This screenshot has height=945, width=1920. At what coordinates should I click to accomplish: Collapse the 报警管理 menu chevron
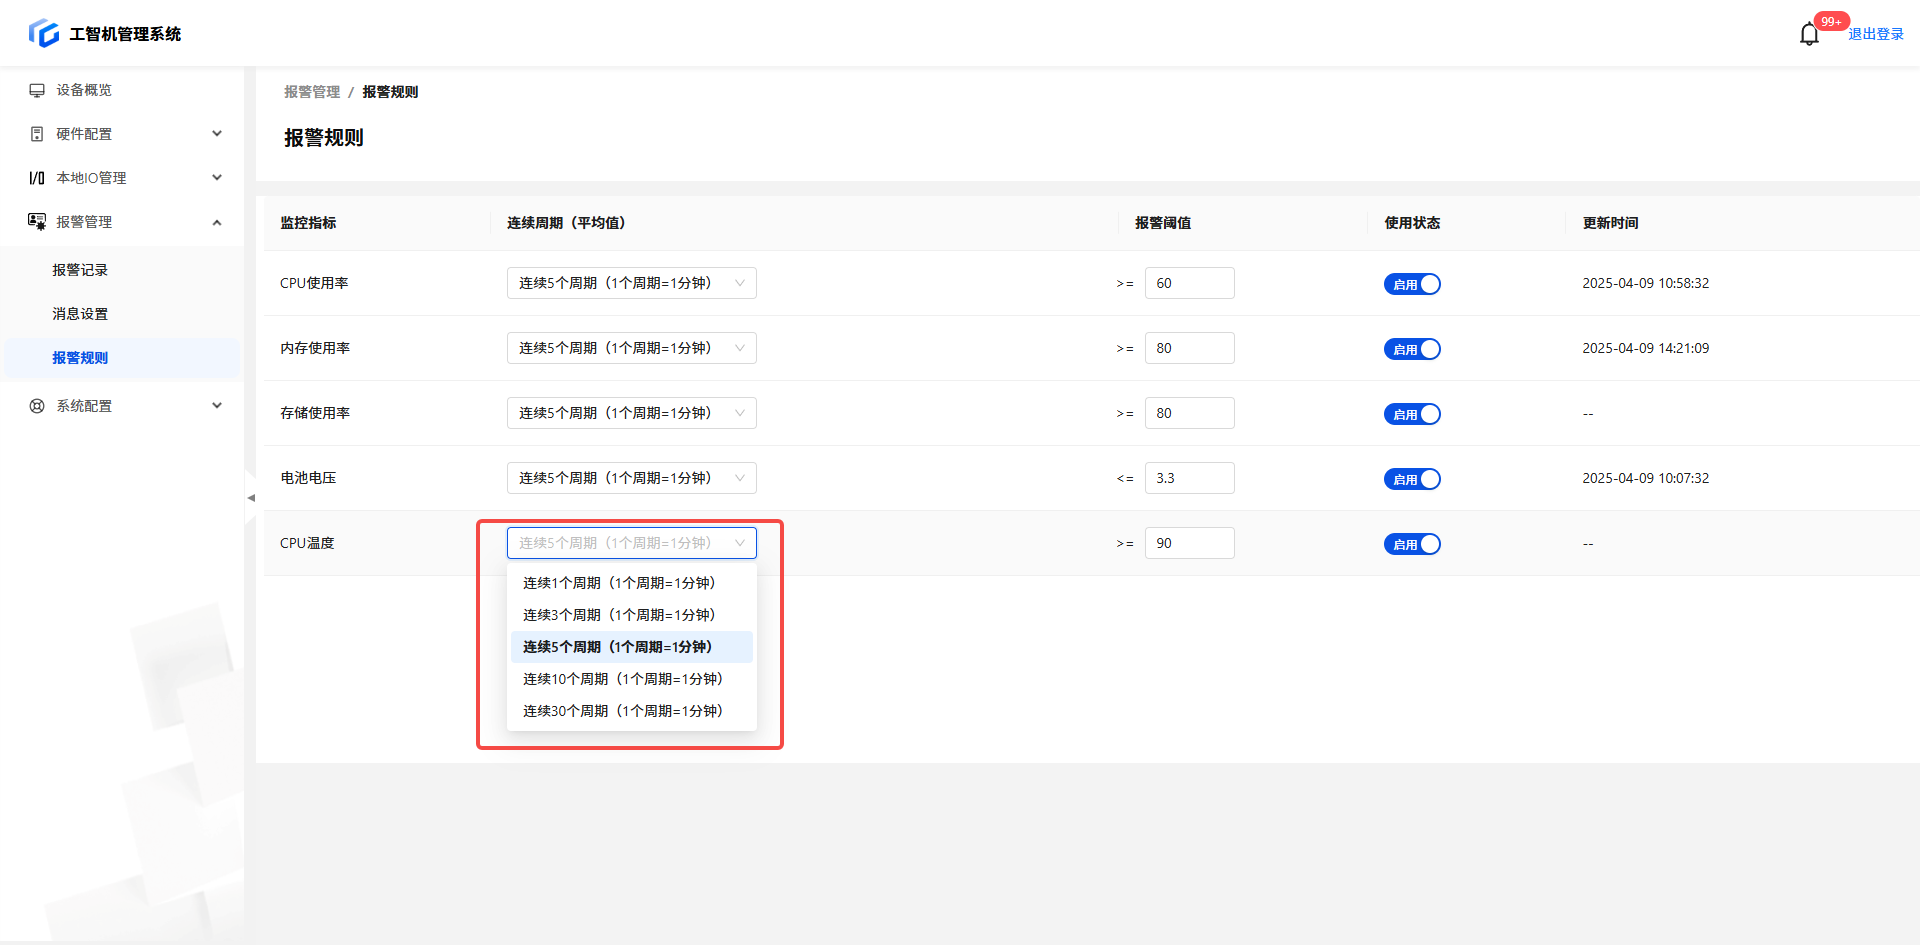pyautogui.click(x=217, y=222)
